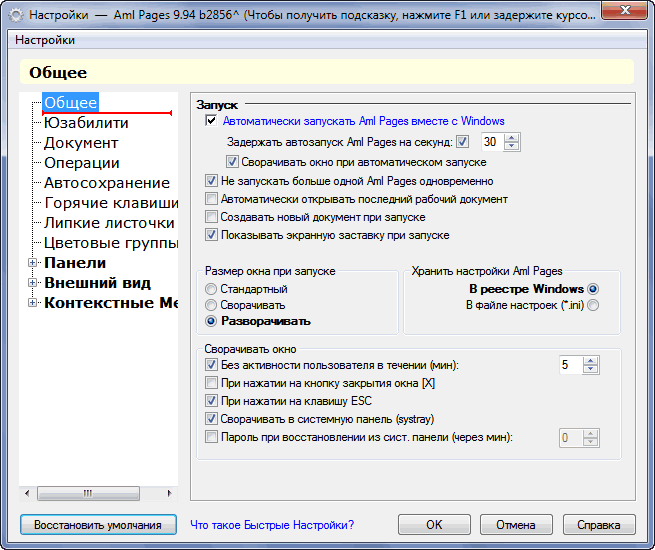Viewport: 655px width, 550px height.
Task: Decrease the autostart delay seconds value
Action: tap(511, 146)
